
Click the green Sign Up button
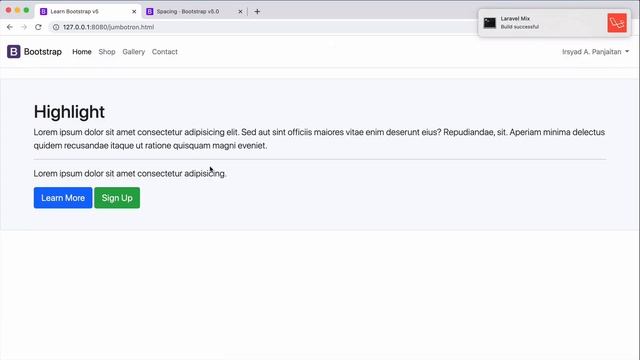[117, 198]
